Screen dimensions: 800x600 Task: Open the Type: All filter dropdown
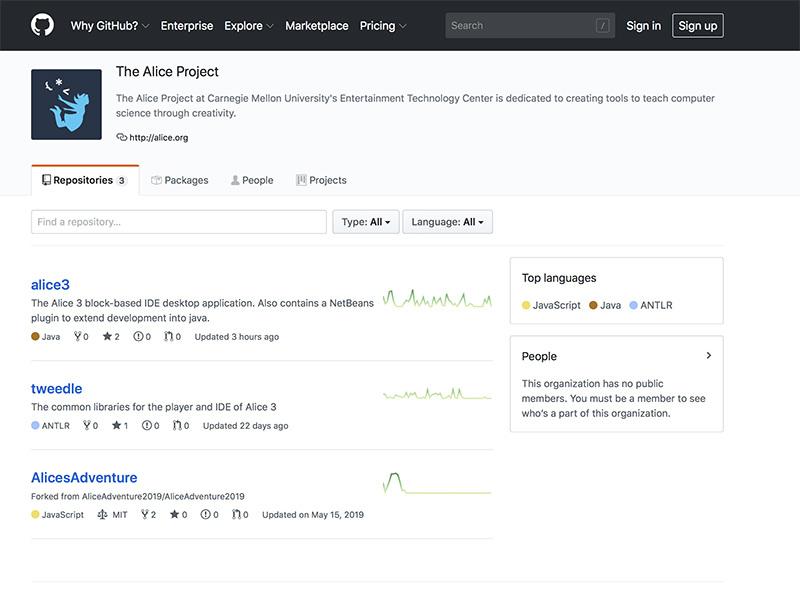point(366,222)
